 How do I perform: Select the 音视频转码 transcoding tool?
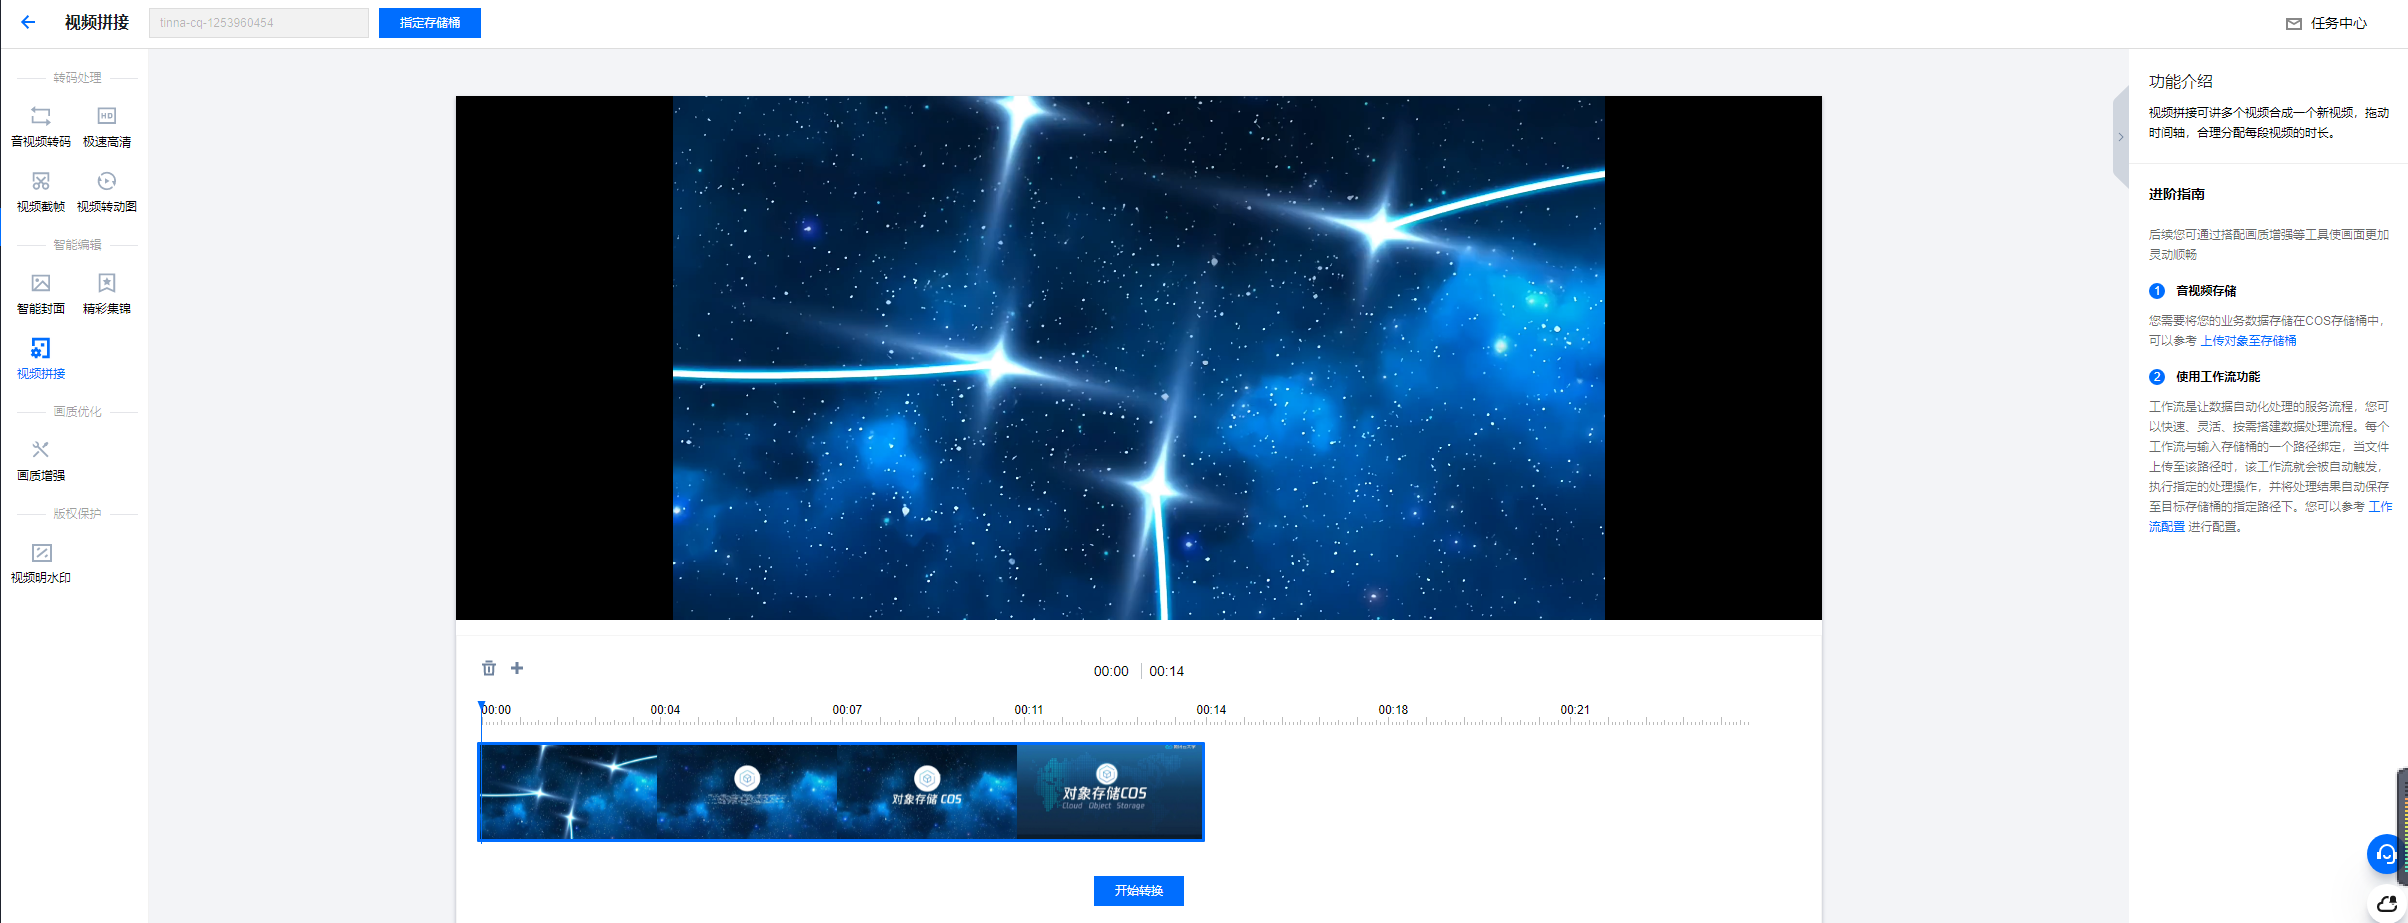[x=41, y=127]
